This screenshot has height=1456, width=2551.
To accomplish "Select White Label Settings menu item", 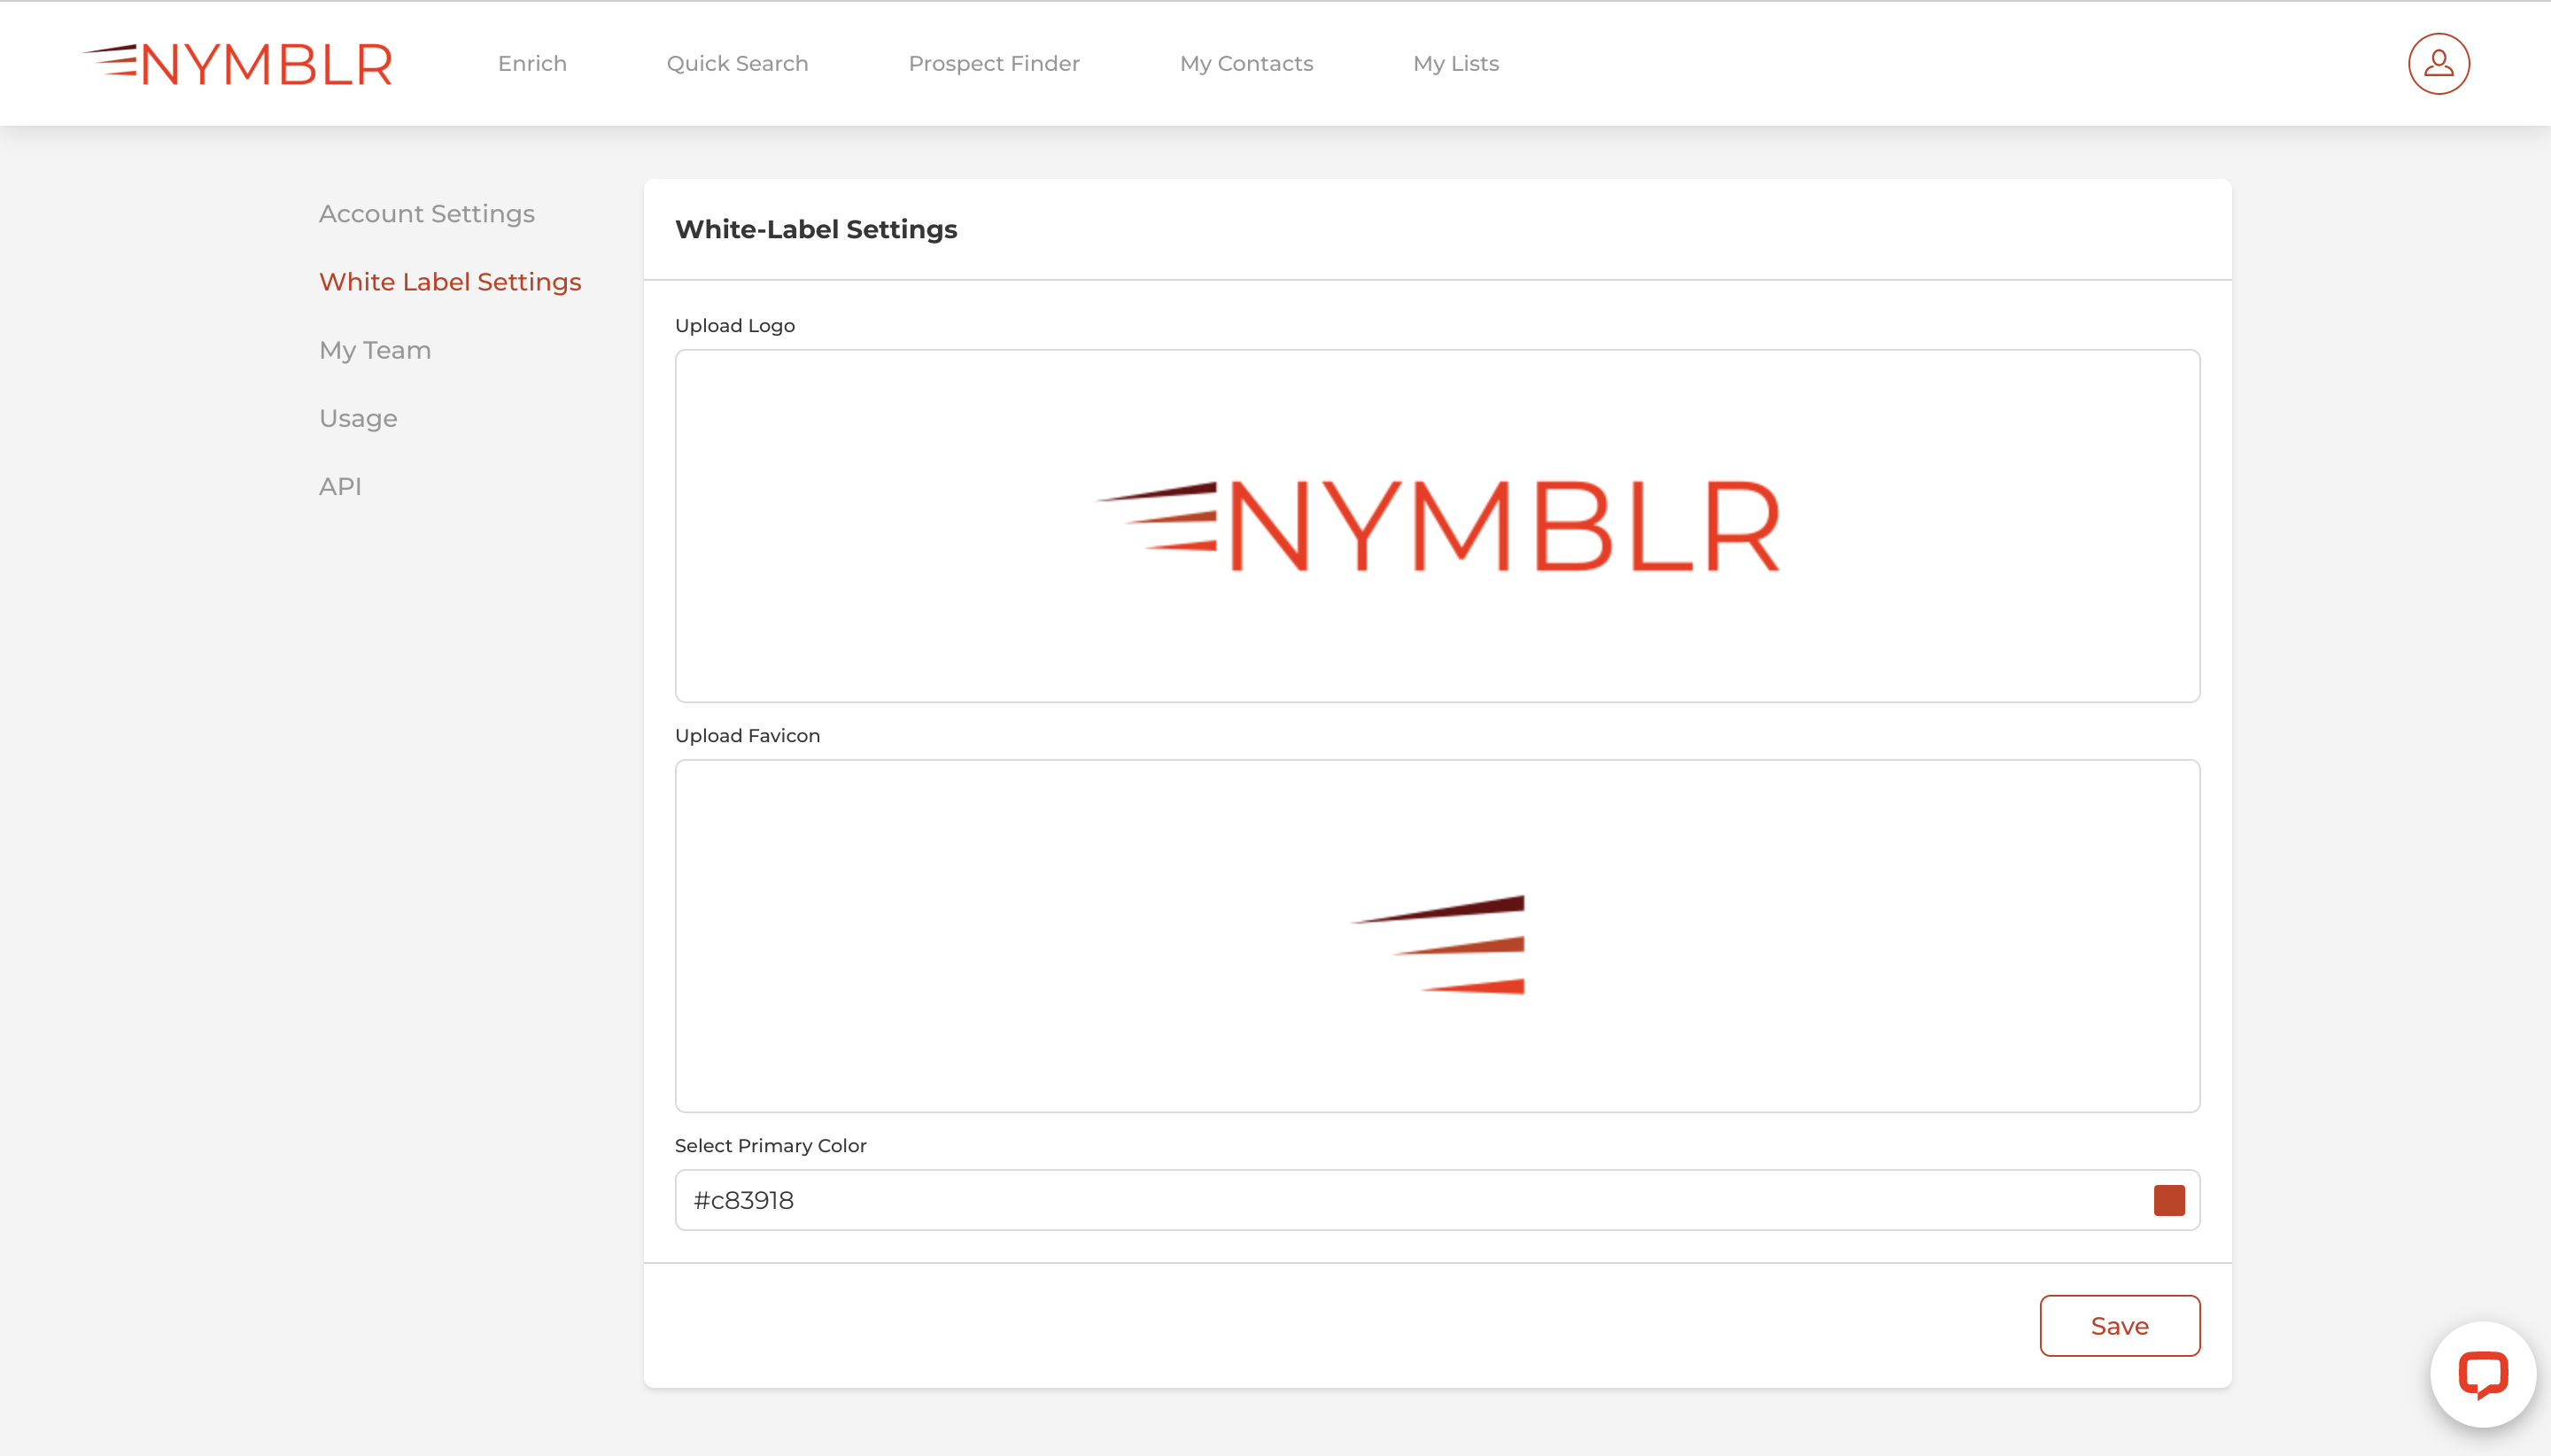I will [448, 281].
